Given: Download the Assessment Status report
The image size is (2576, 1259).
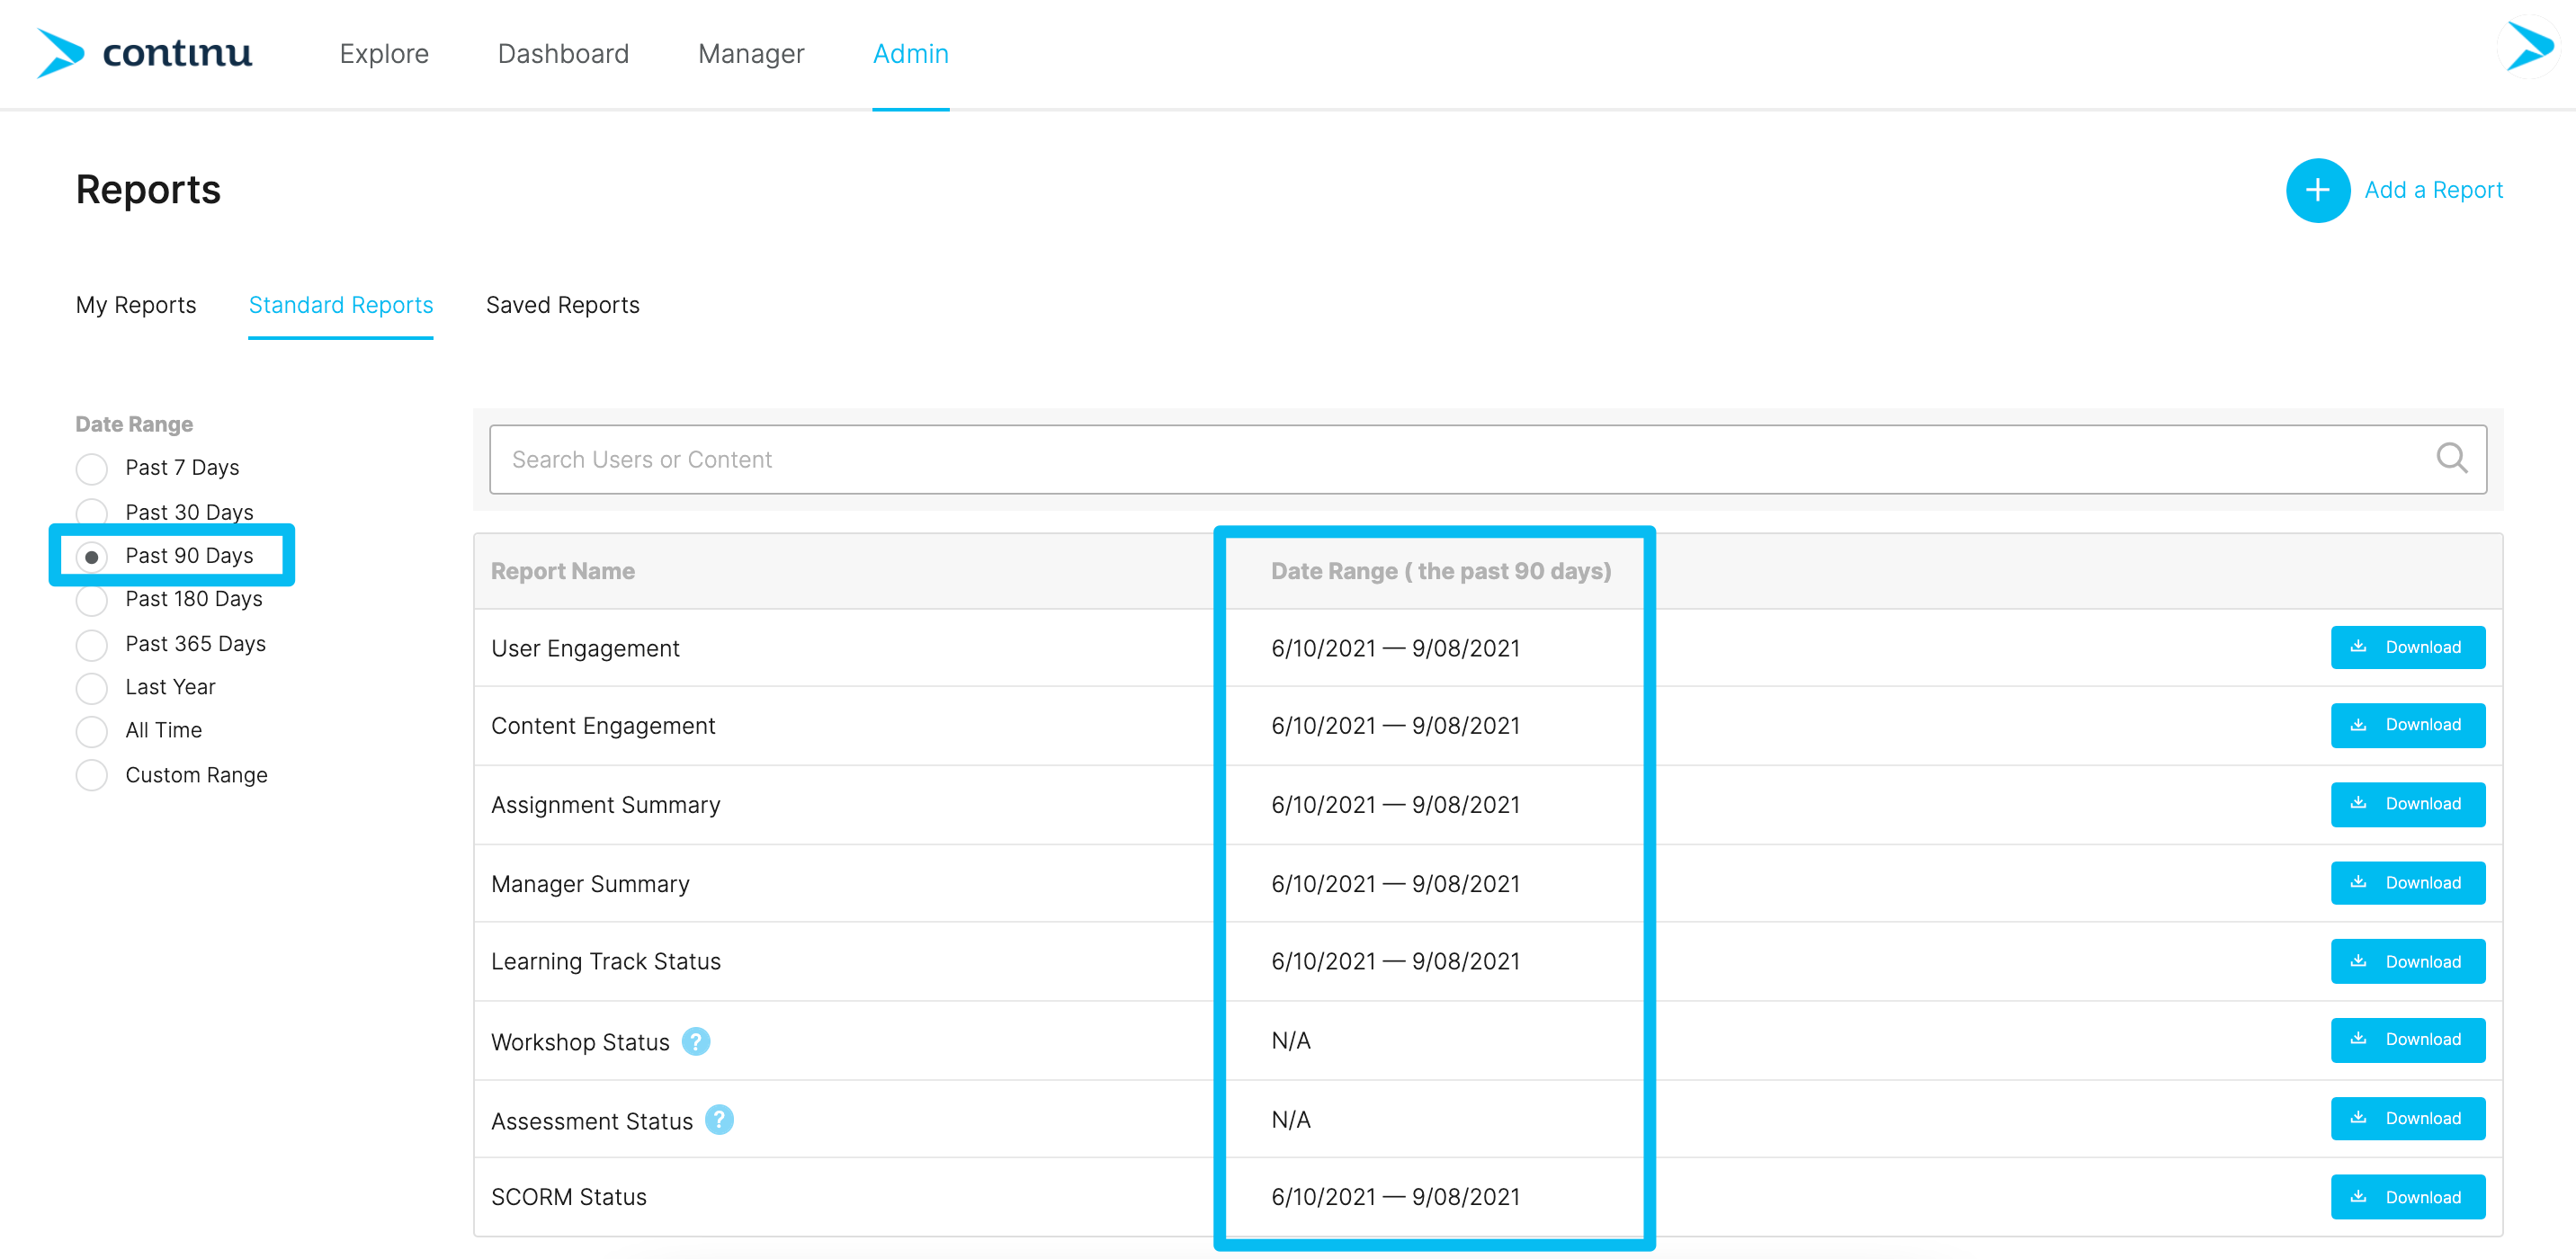Looking at the screenshot, I should 2407,1118.
